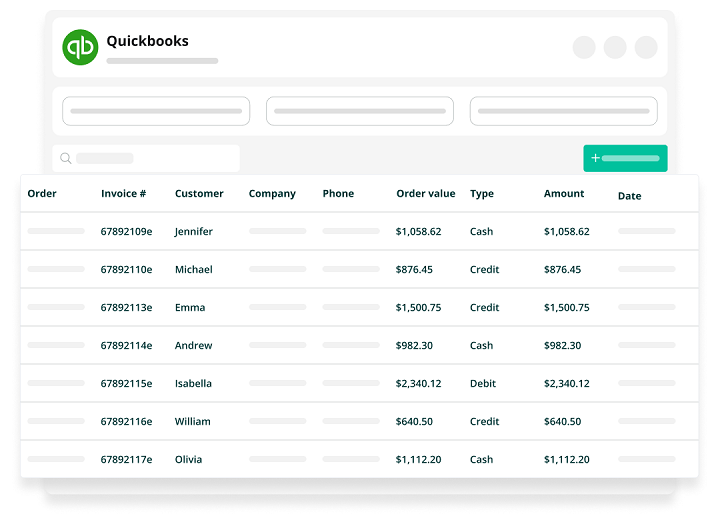This screenshot has width=720, height=516.
Task: Click the Type column header
Action: (x=482, y=194)
